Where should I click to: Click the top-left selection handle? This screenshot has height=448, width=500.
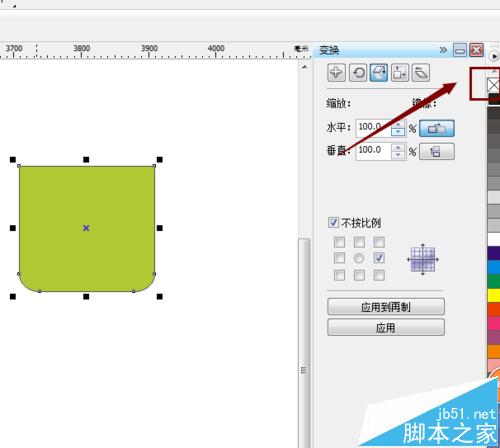(13, 160)
